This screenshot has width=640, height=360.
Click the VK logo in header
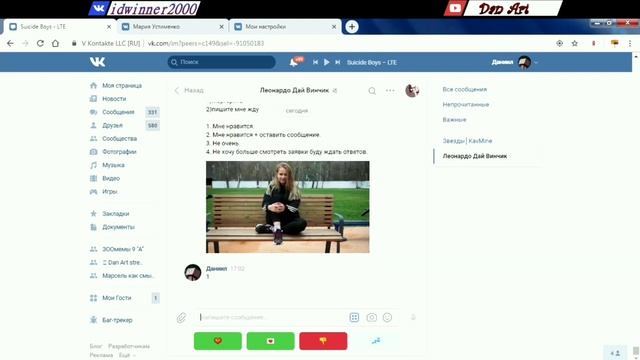click(x=98, y=62)
